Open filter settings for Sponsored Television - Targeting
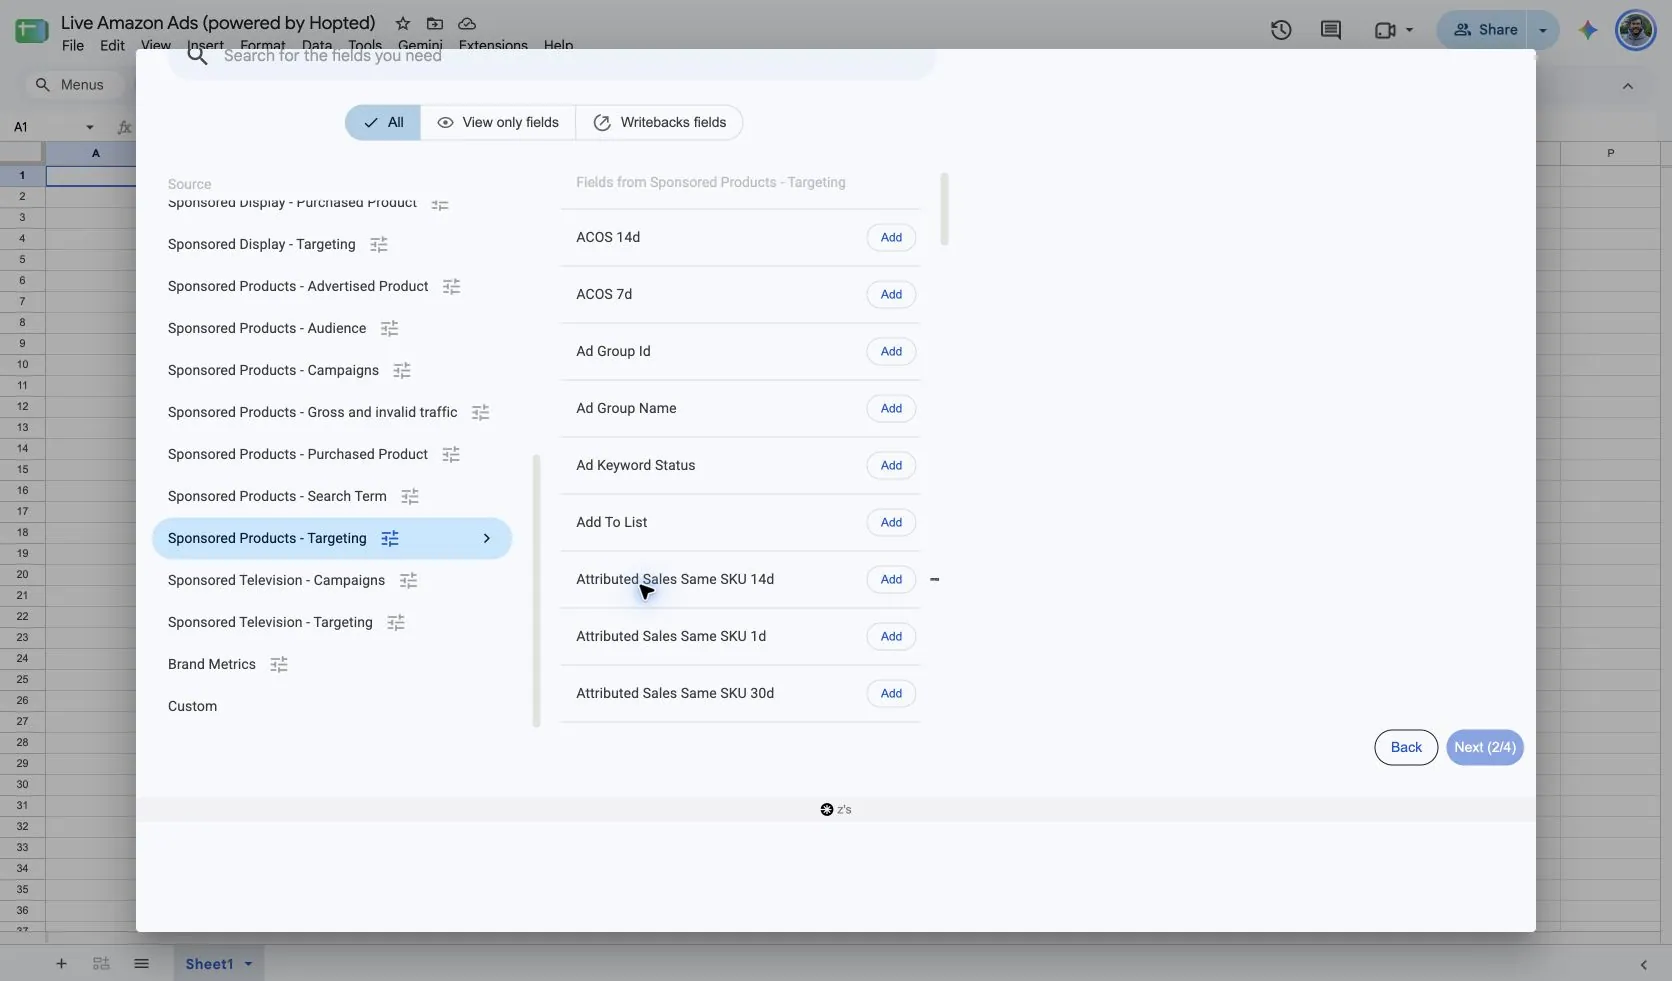The image size is (1672, 981). (x=396, y=622)
